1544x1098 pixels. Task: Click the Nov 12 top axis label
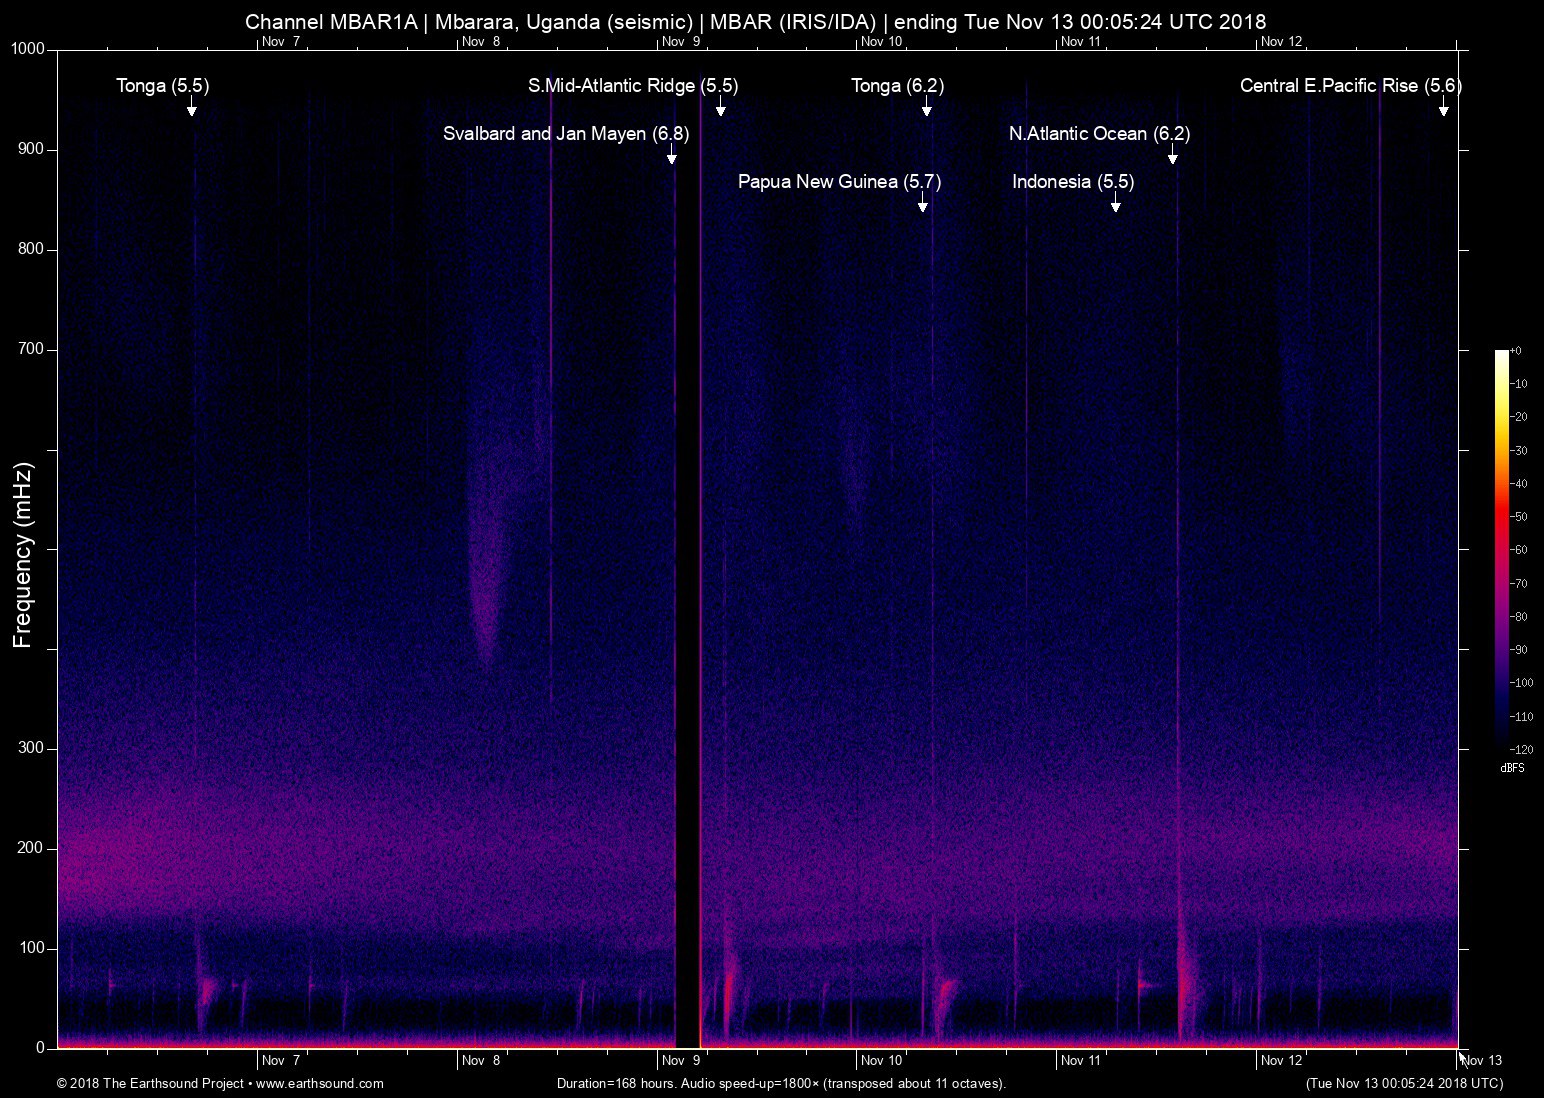pyautogui.click(x=1281, y=42)
